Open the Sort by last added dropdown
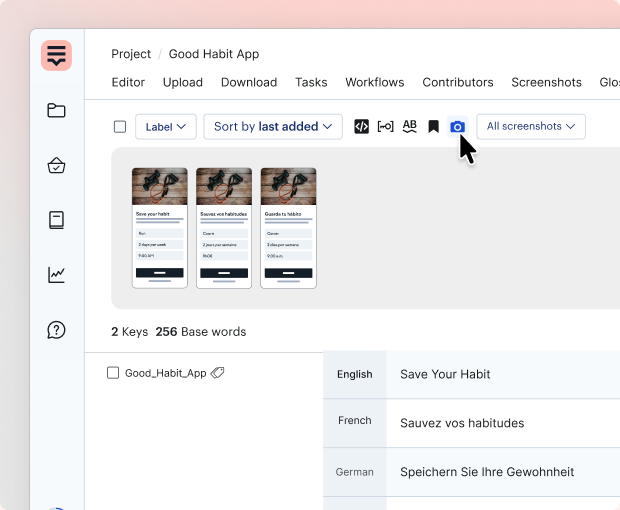The height and width of the screenshot is (510, 620). (x=273, y=127)
